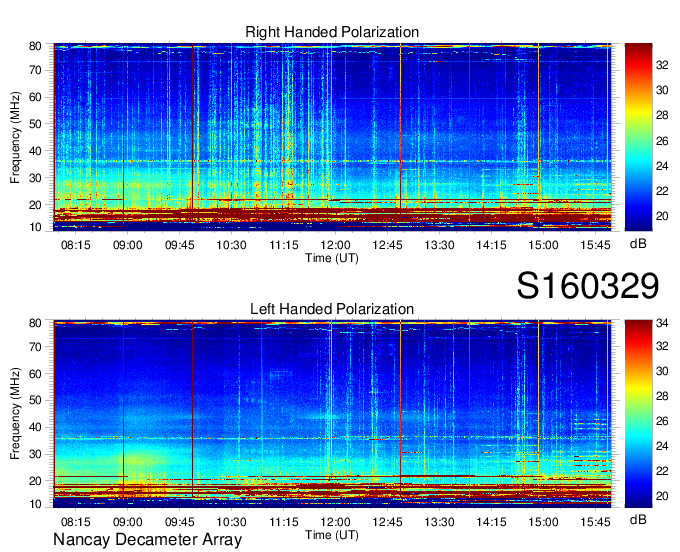Click the 10:30 tick on lower time axis

232,522
